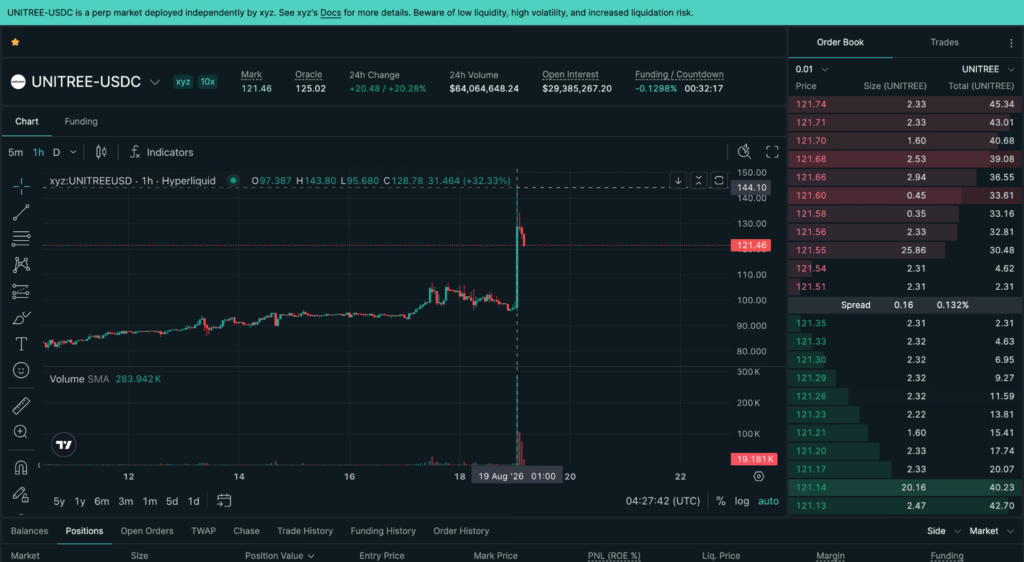Screen dimensions: 1024x562
Task: Set chart range to 5d
Action: coord(172,501)
